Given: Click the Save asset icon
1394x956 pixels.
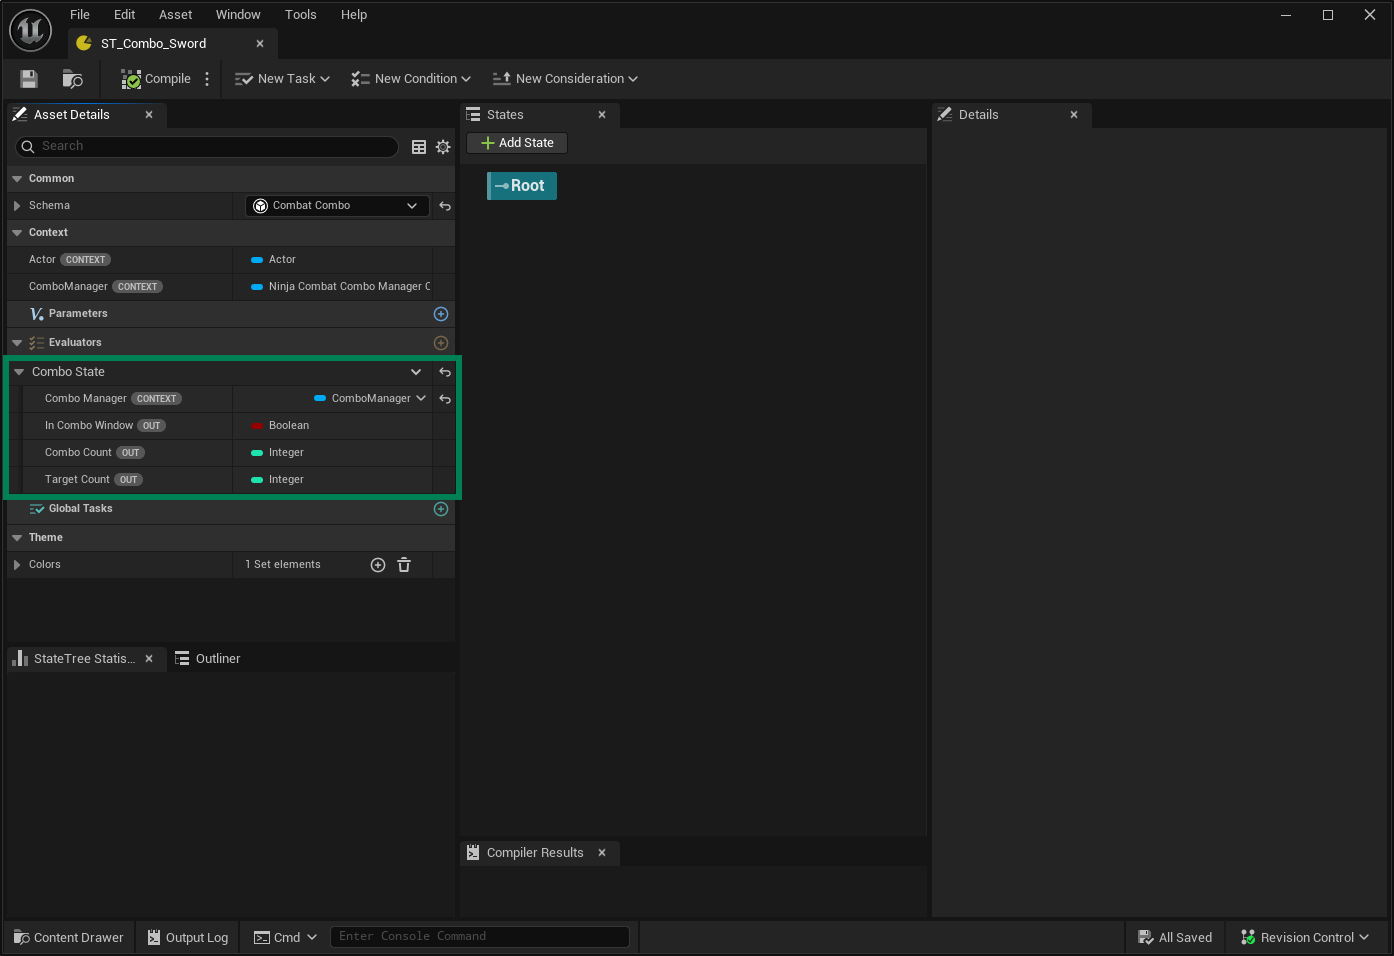Looking at the screenshot, I should pyautogui.click(x=29, y=79).
